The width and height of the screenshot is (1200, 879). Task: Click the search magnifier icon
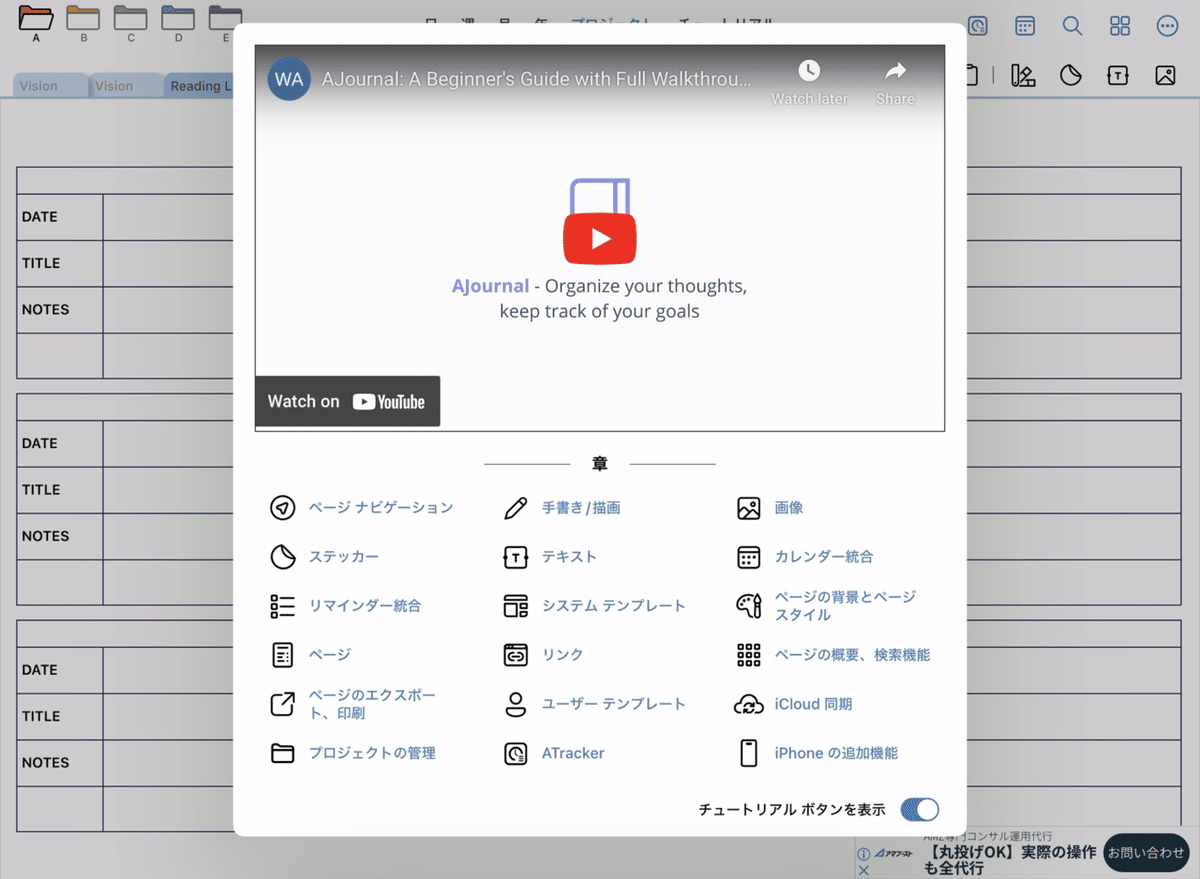coord(1072,26)
